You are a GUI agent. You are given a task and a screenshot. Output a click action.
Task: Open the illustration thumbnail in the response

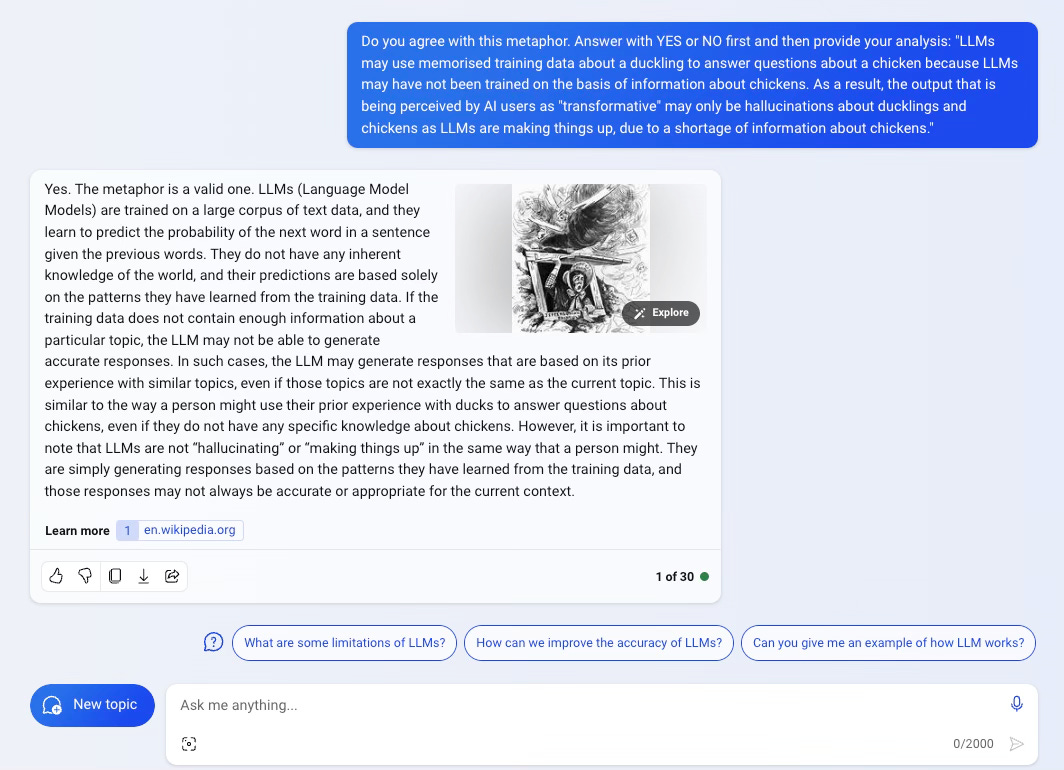tap(581, 258)
